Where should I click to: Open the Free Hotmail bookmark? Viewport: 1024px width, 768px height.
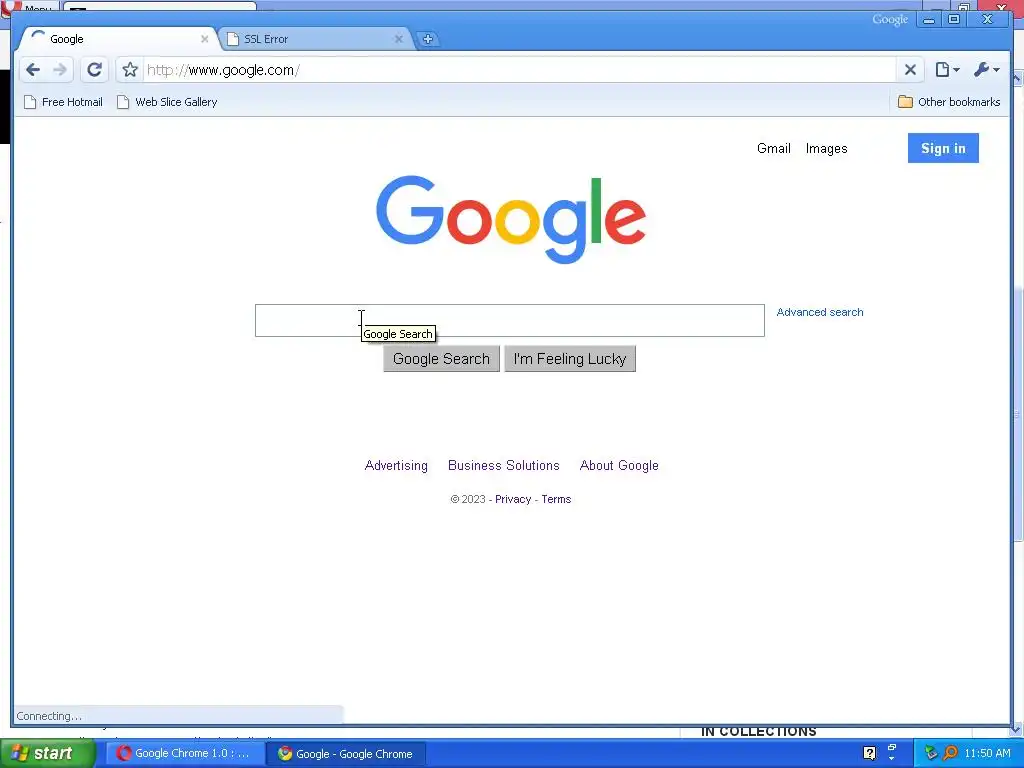63,102
